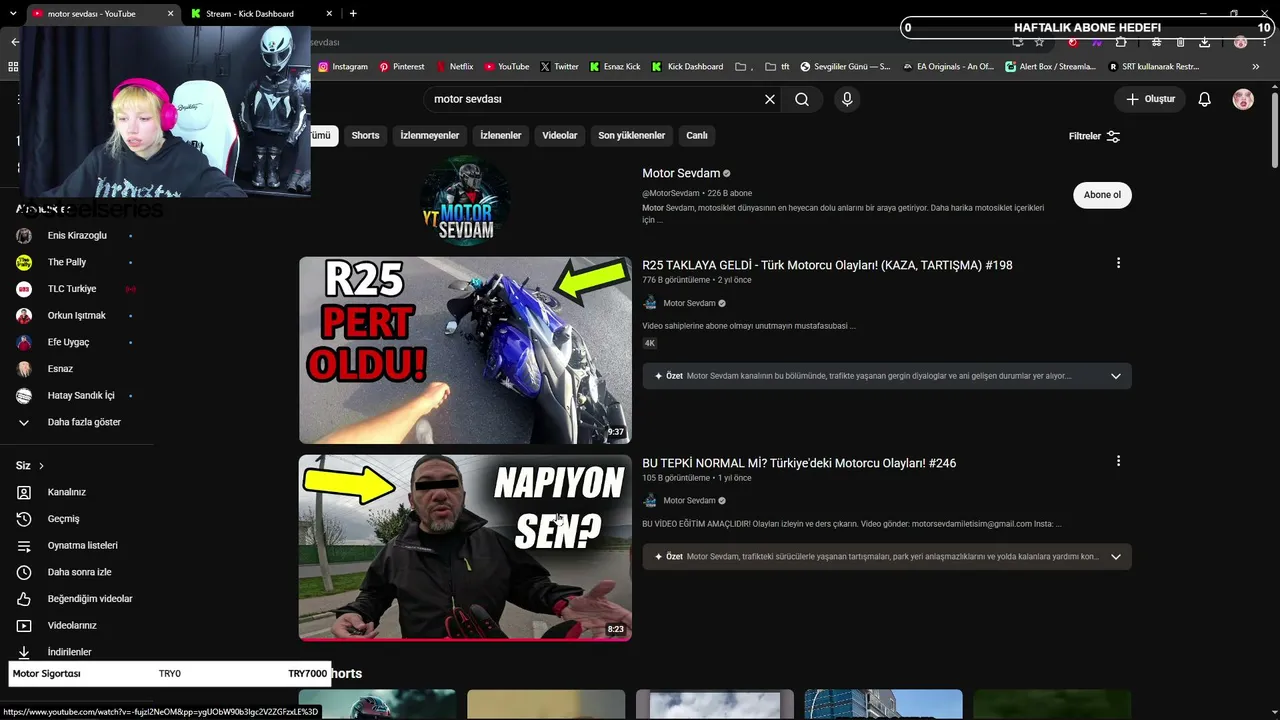Viewport: 1280px width, 720px height.
Task: Open the BU TEPKİ NORMAL Mİ video title
Action: [x=799, y=463]
